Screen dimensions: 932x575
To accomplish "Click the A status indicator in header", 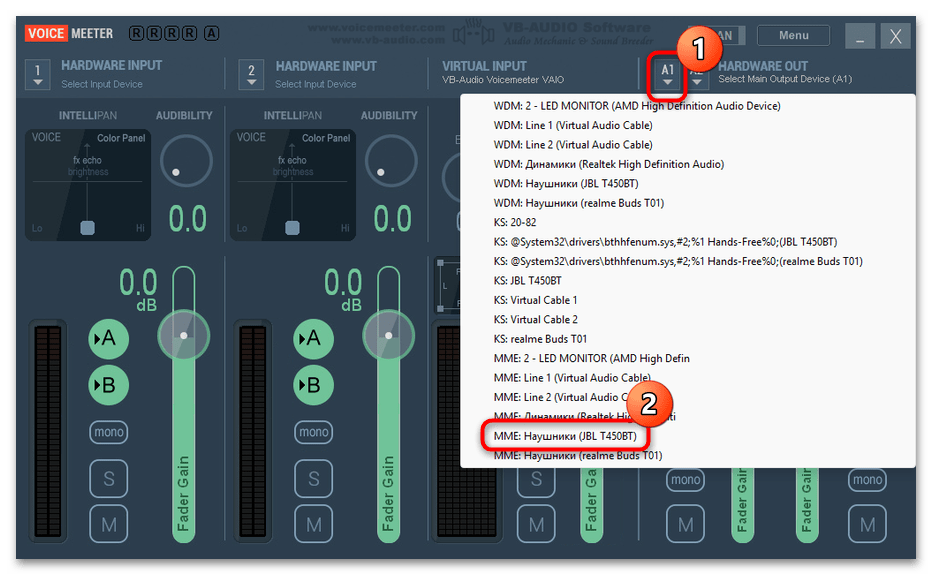I will click(x=212, y=33).
